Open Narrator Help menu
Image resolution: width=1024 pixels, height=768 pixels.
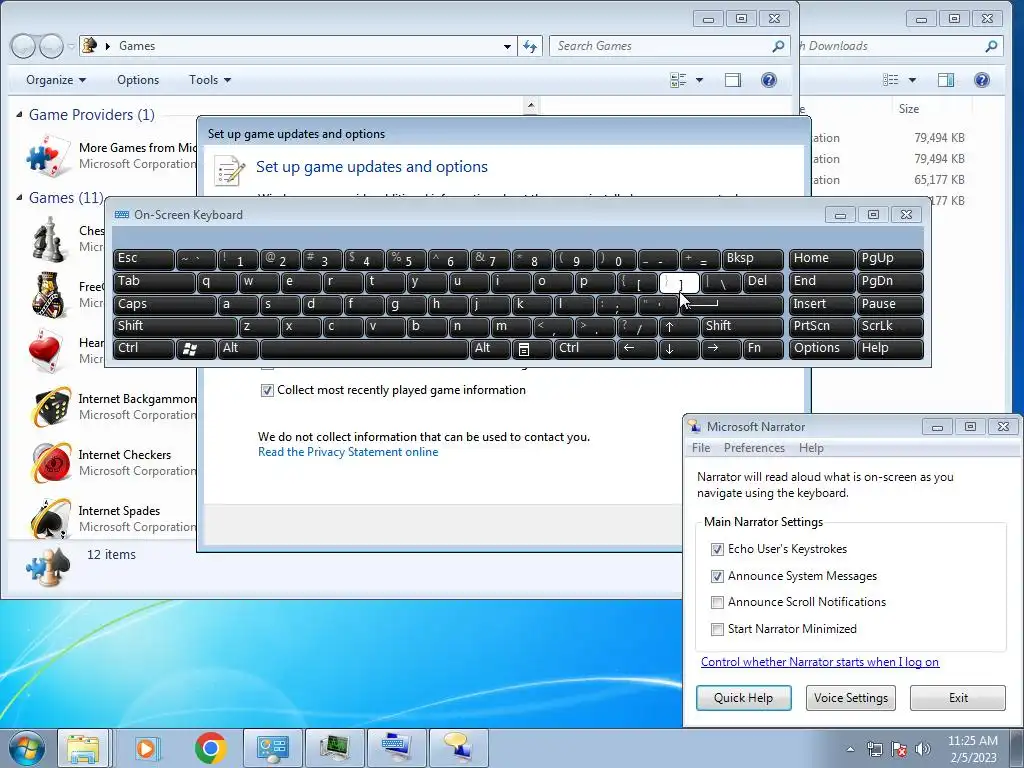810,448
